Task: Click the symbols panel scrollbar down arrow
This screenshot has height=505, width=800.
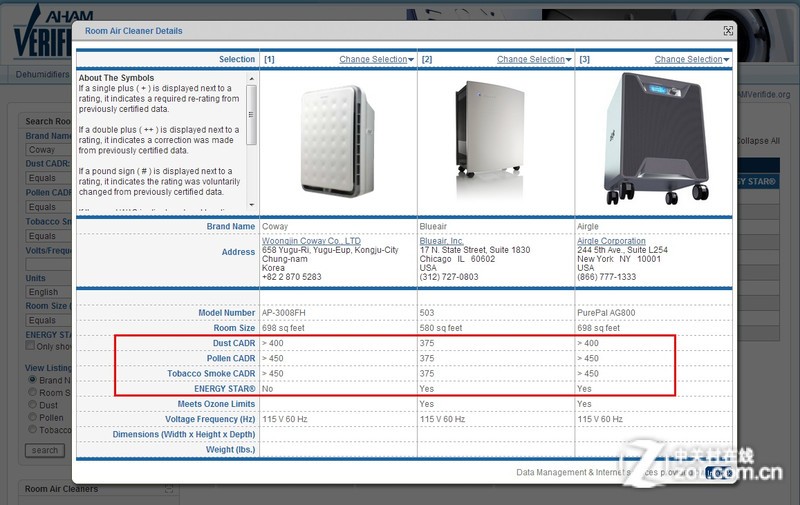Action: pyautogui.click(x=252, y=205)
